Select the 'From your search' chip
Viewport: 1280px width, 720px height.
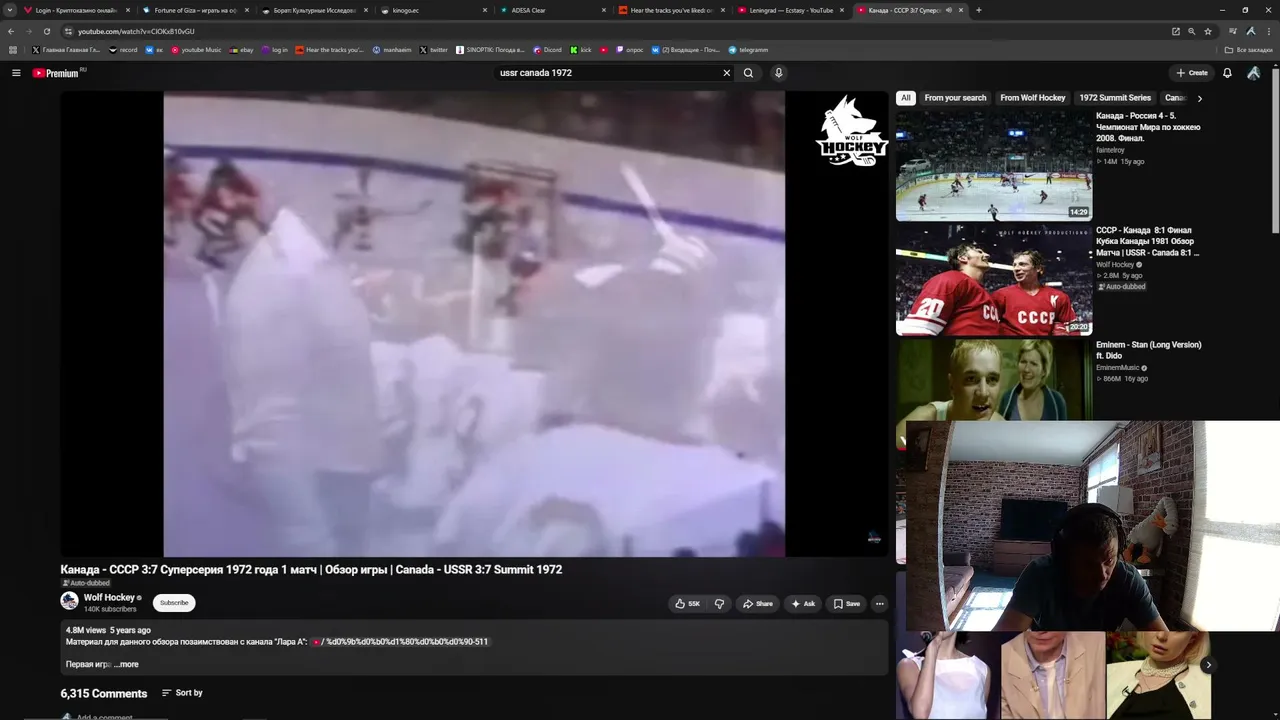pyautogui.click(x=955, y=98)
